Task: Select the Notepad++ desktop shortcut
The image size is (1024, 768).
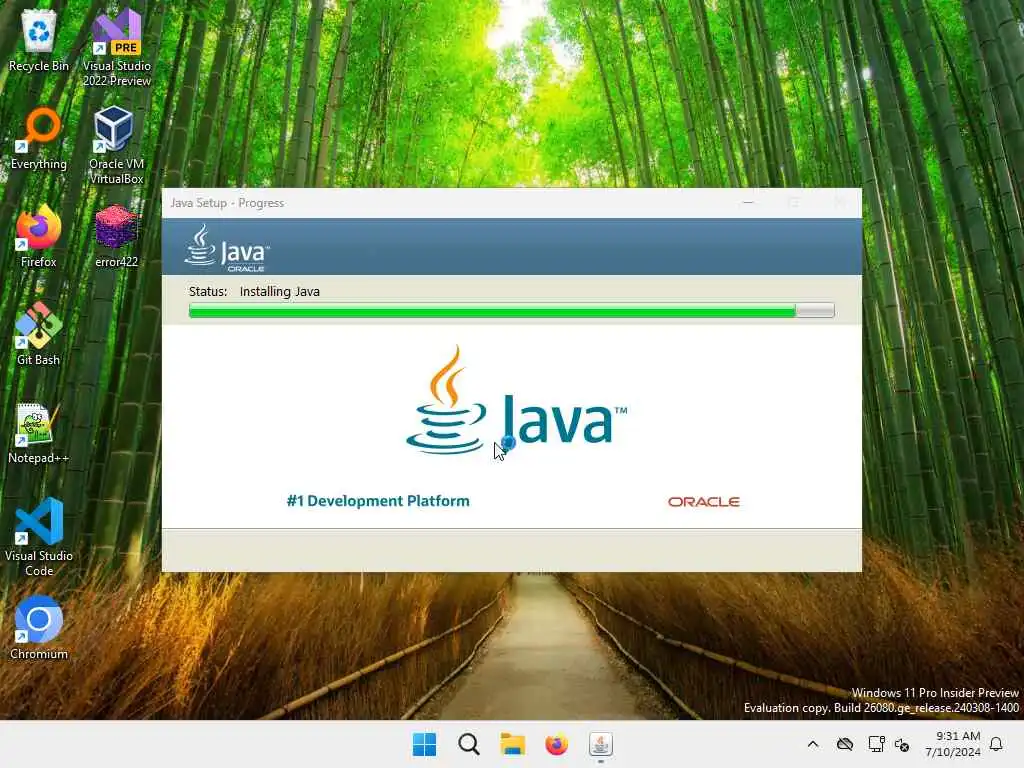Action: (39, 433)
